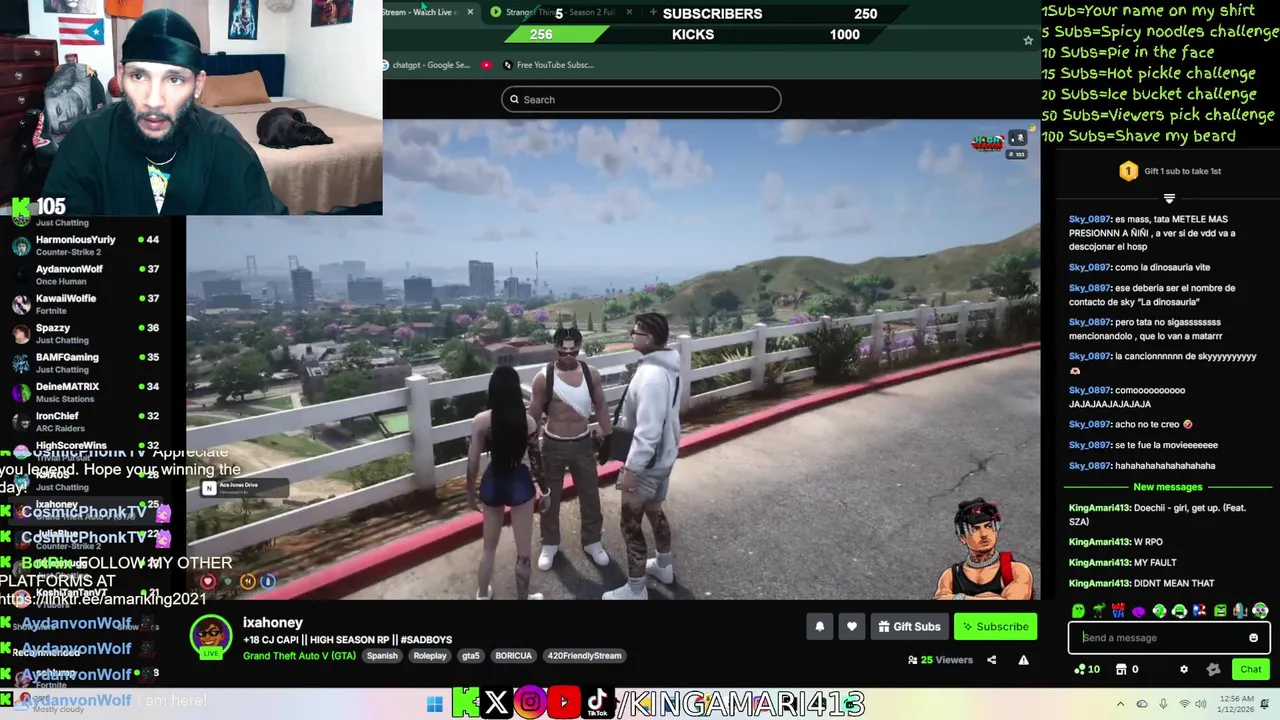Viewport: 1280px width, 720px height.
Task: Click Gift 1 sub to take 1st
Action: coord(1169,171)
